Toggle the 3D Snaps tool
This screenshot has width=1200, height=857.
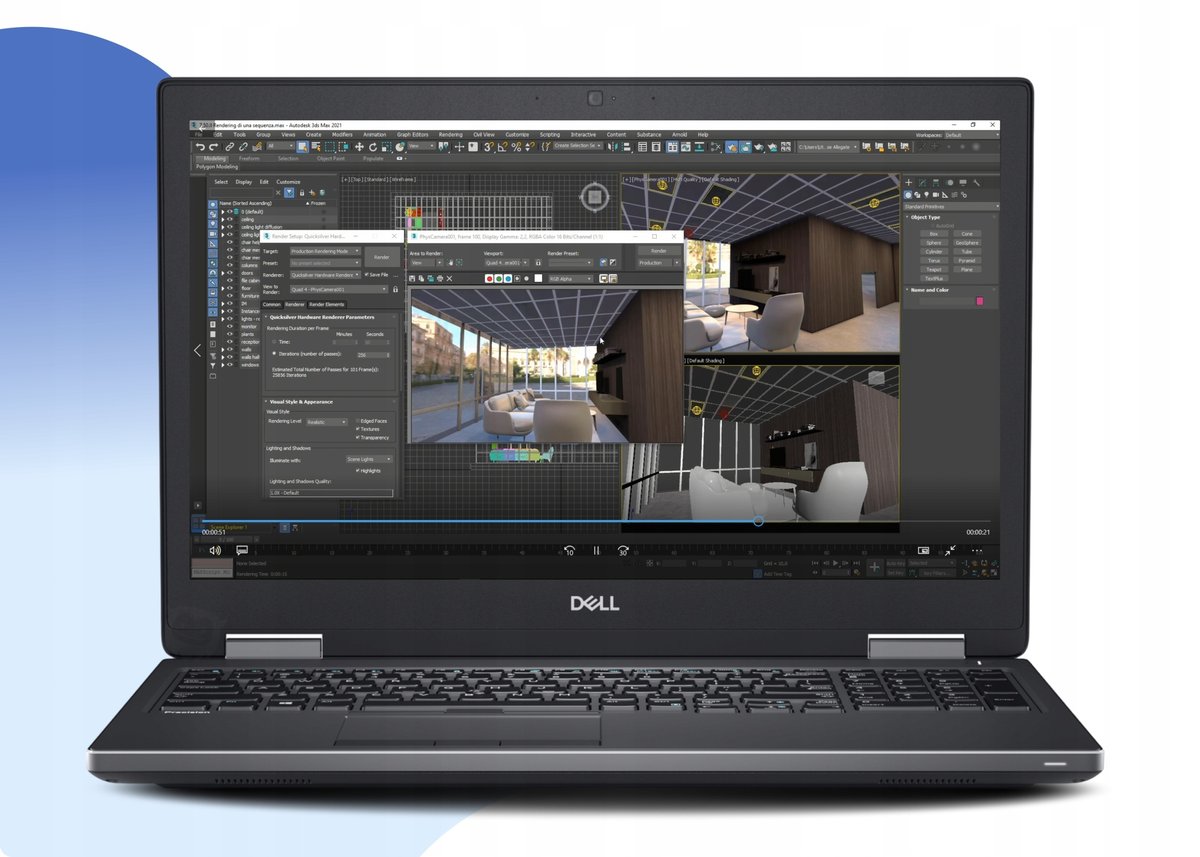coord(489,147)
